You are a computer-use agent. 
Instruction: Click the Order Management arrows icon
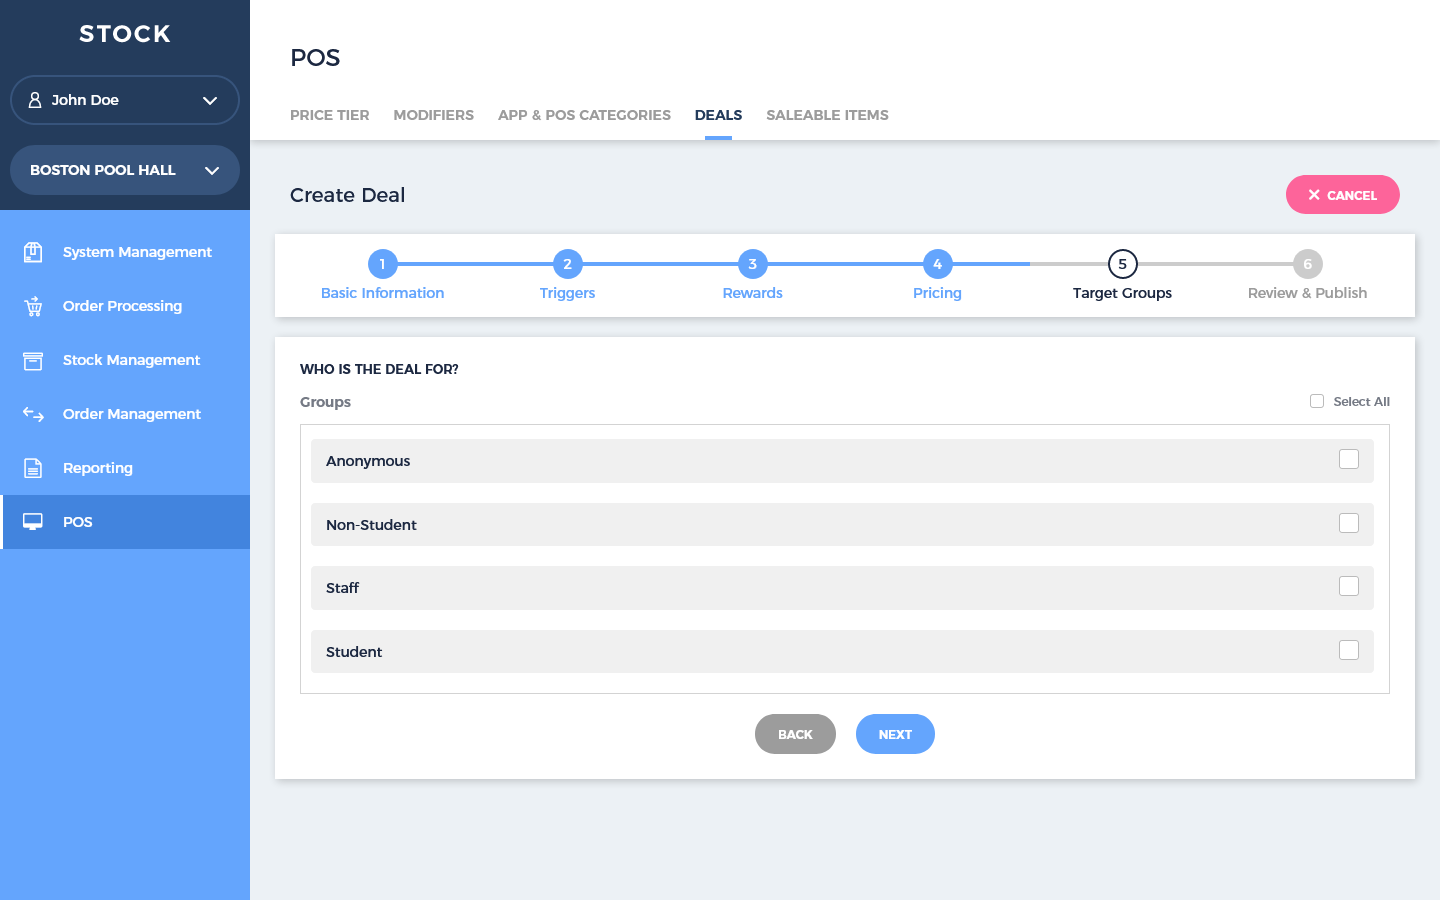click(x=33, y=414)
